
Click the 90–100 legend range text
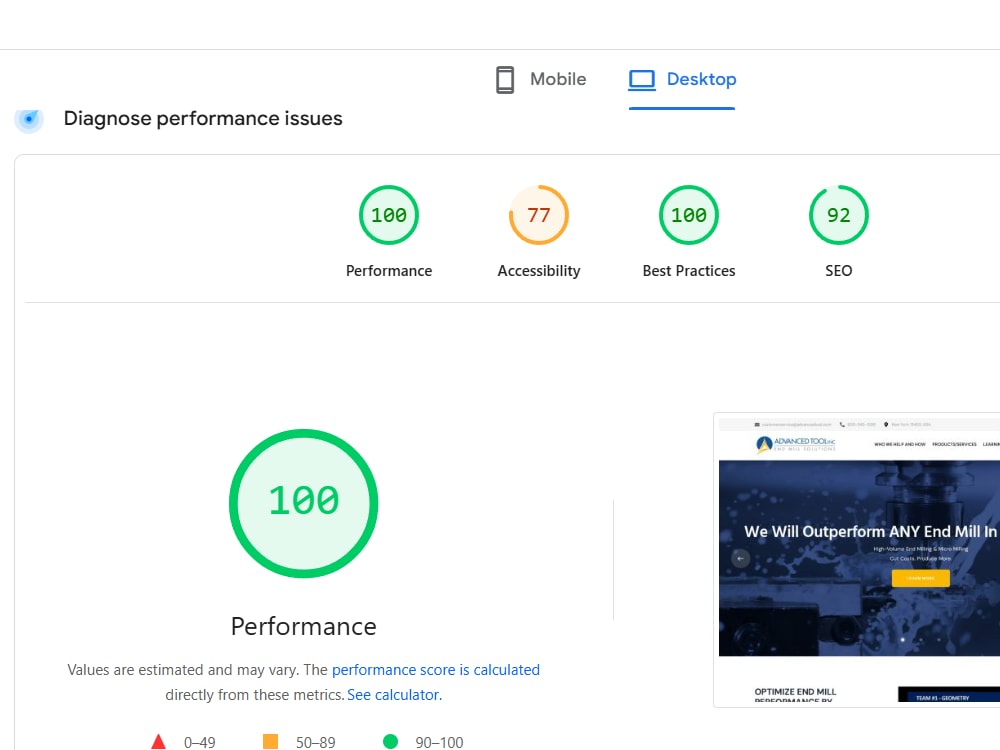click(x=439, y=742)
